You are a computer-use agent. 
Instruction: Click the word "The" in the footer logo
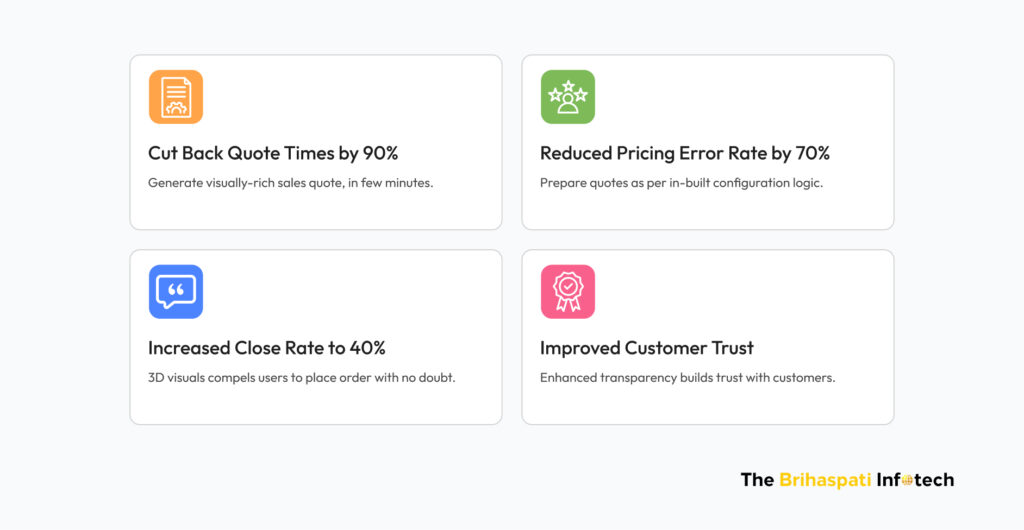tap(757, 480)
